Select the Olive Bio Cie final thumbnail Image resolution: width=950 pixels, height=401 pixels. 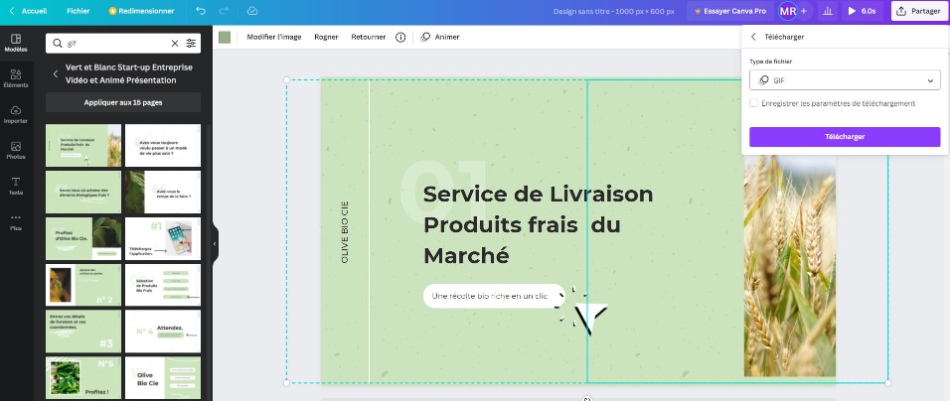163,377
